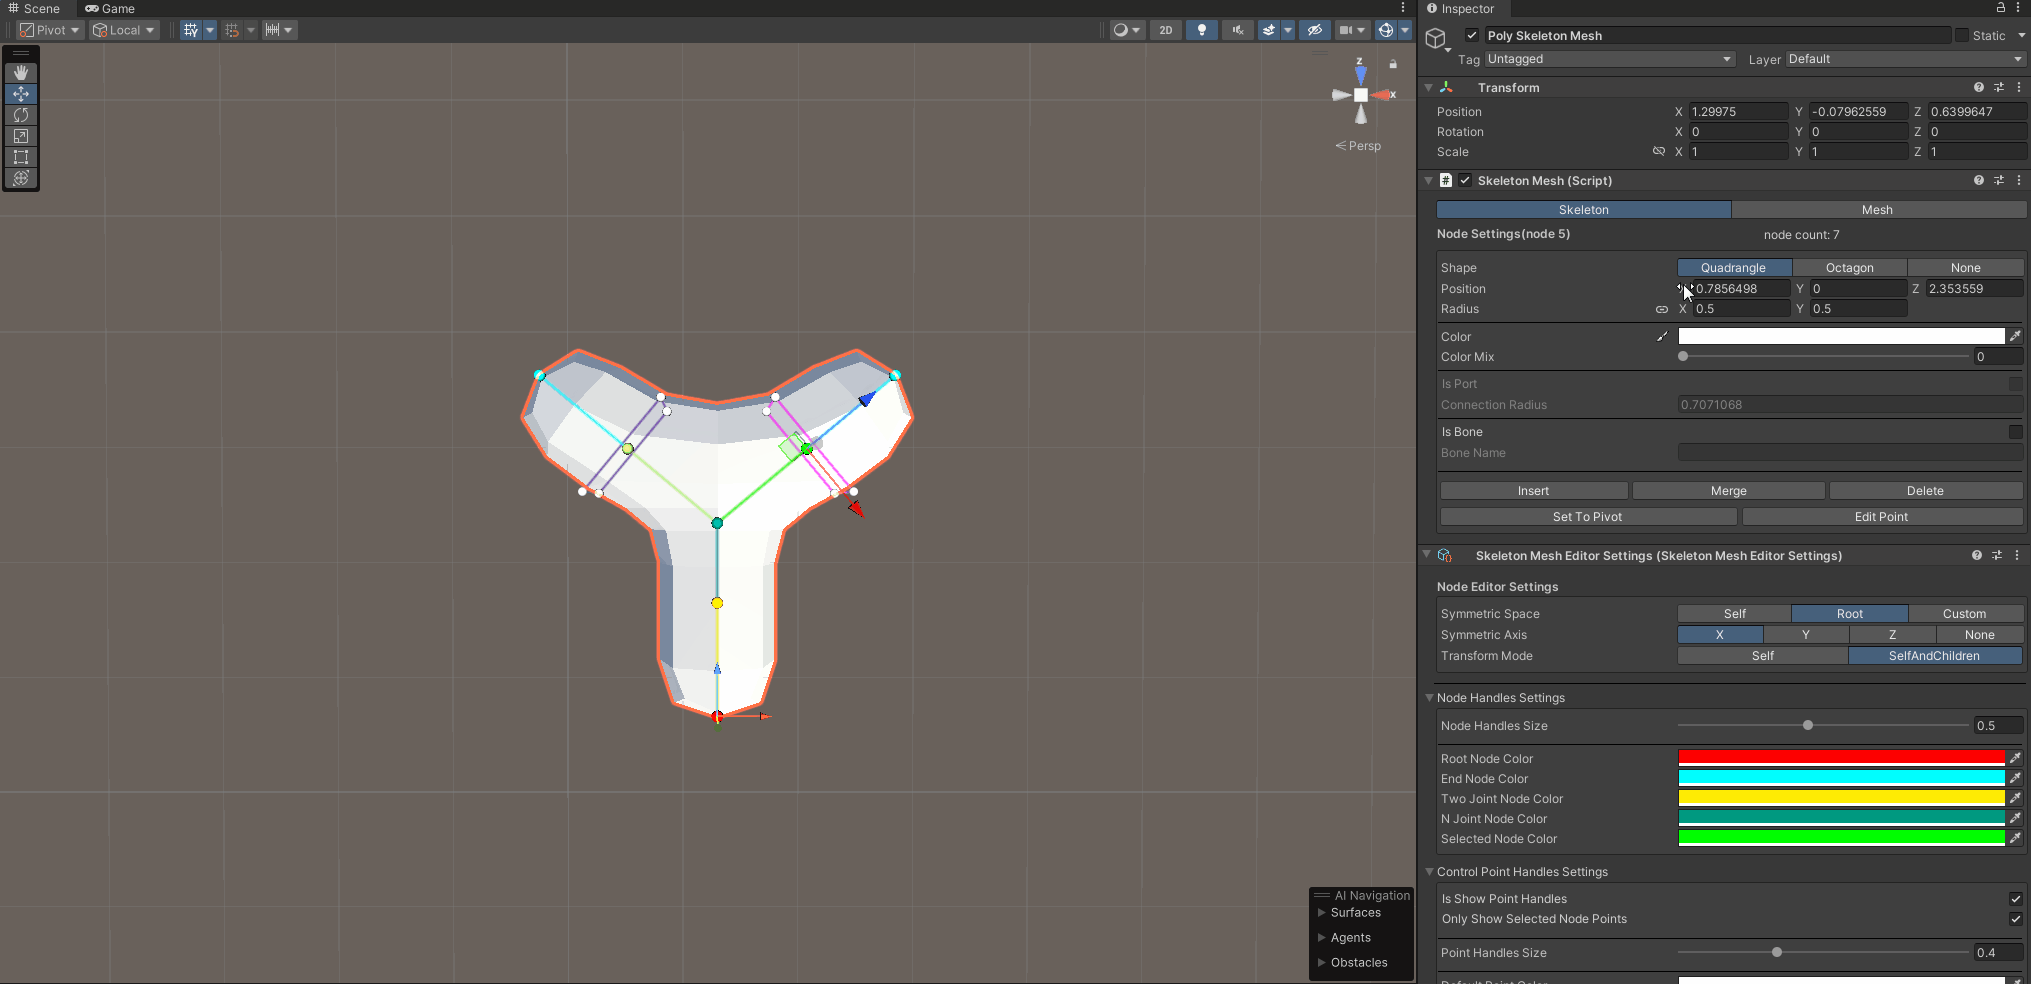Enable the Static checkbox for Poly Skeleton Mesh

1964,35
